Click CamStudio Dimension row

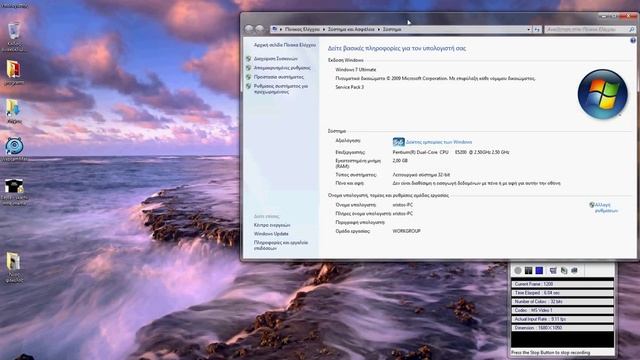(562, 328)
